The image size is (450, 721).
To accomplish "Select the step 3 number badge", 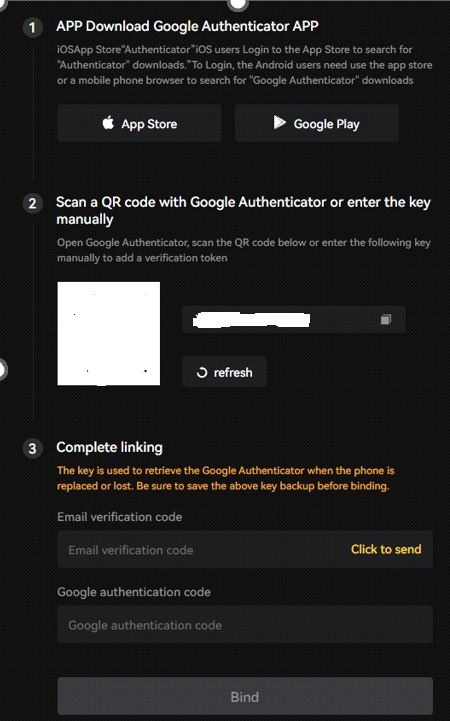I will tap(32, 448).
